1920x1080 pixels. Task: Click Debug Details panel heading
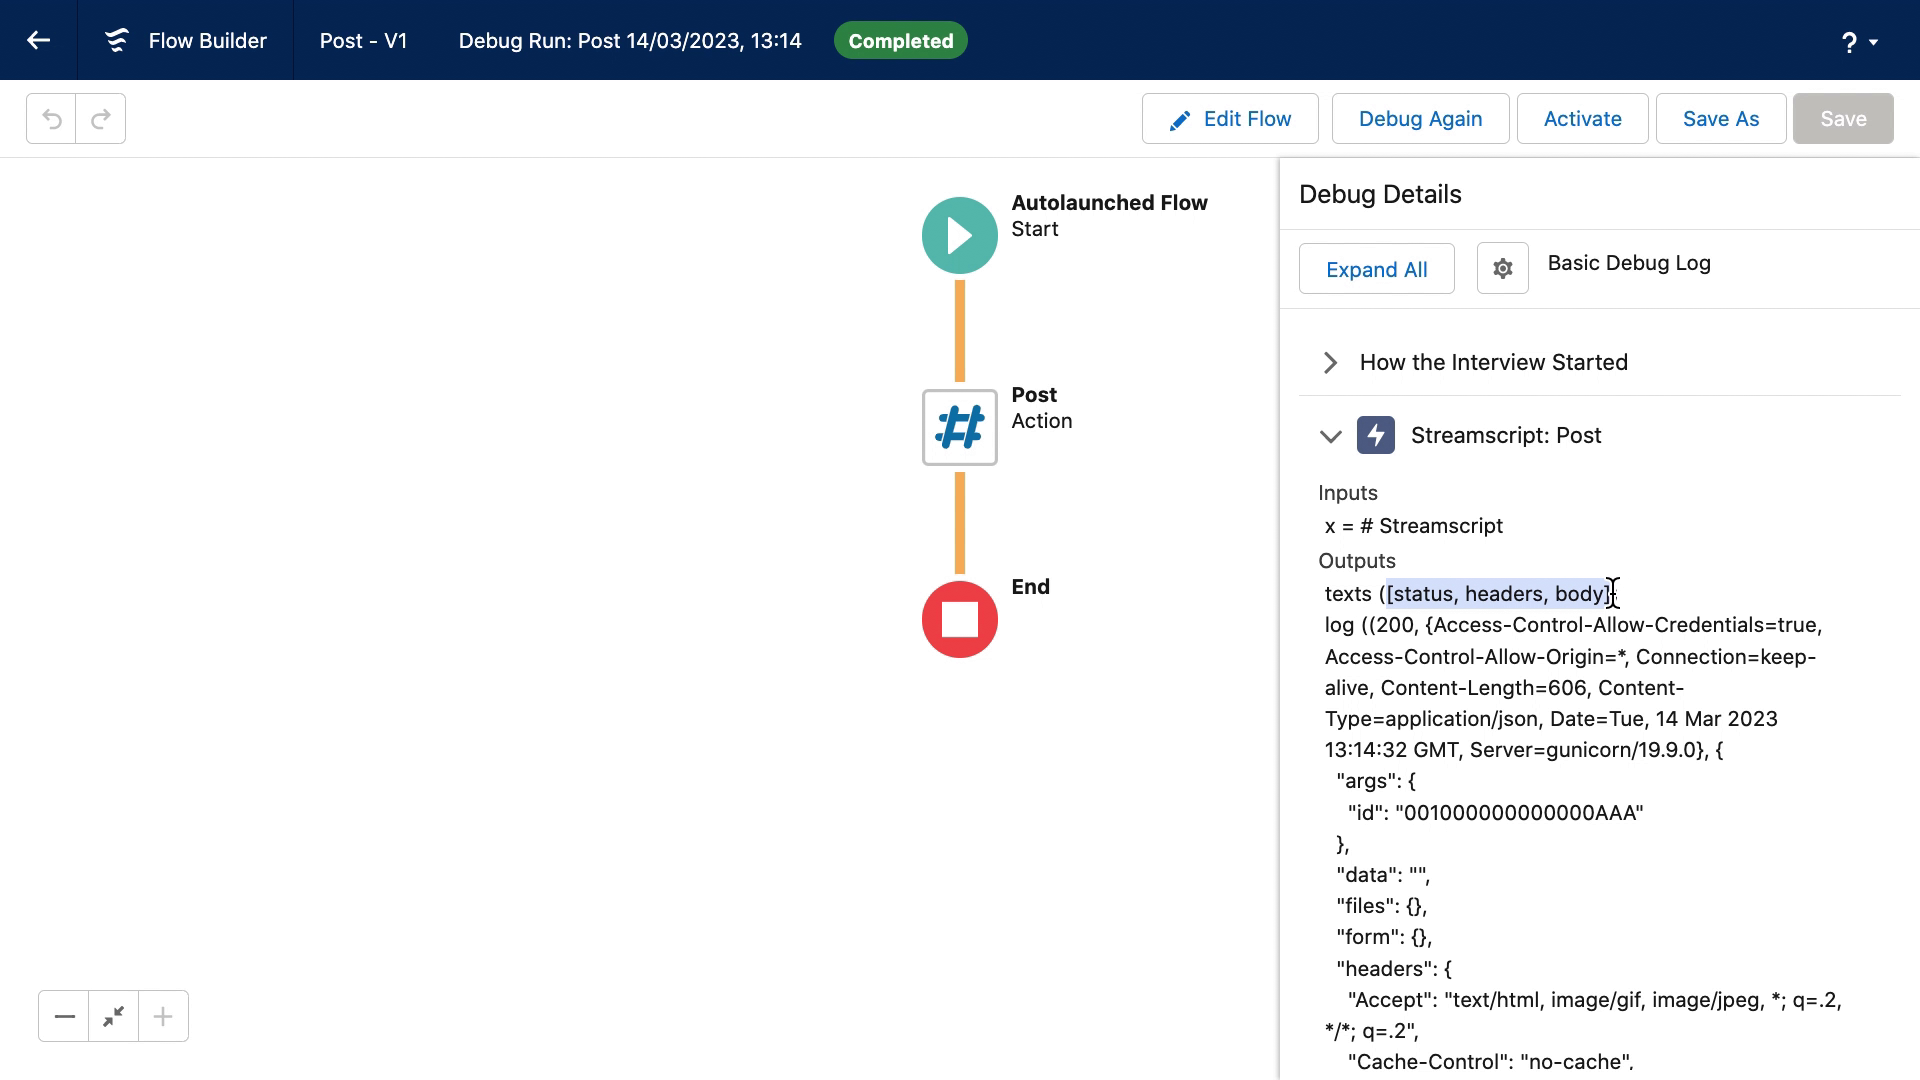[1380, 194]
